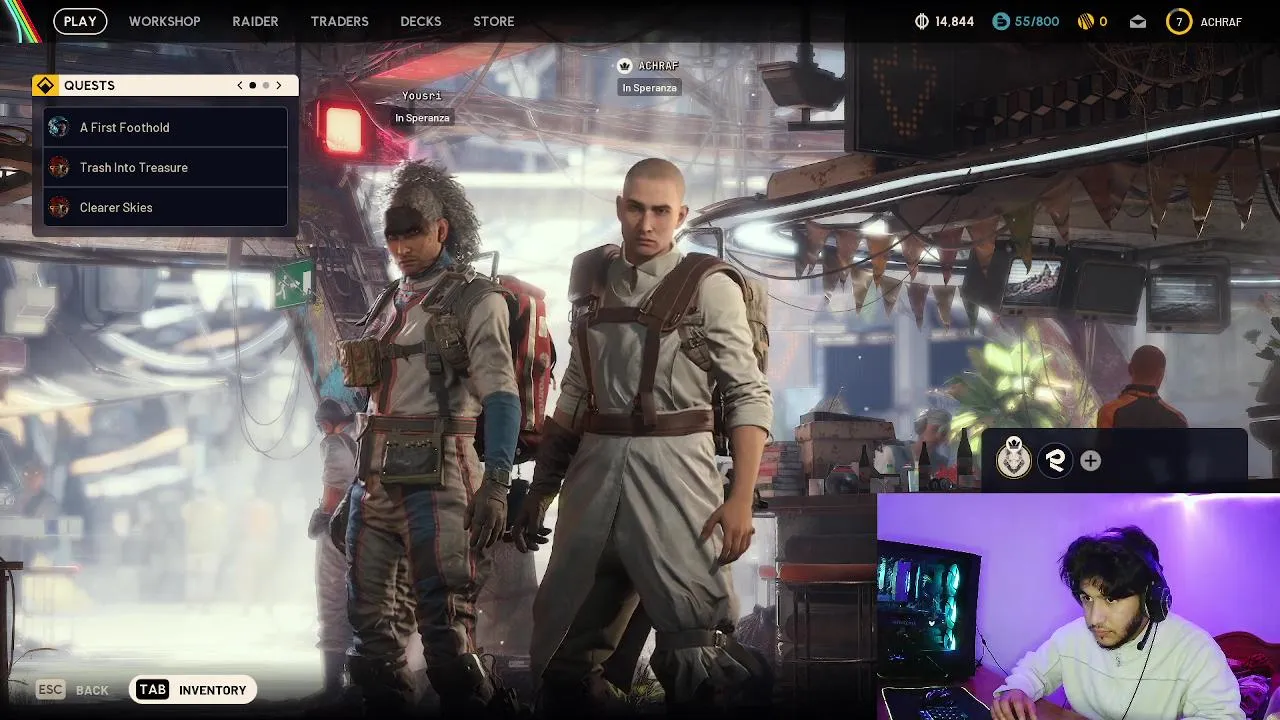Add a party member with plus icon
This screenshot has height=720, width=1280.
[1090, 460]
